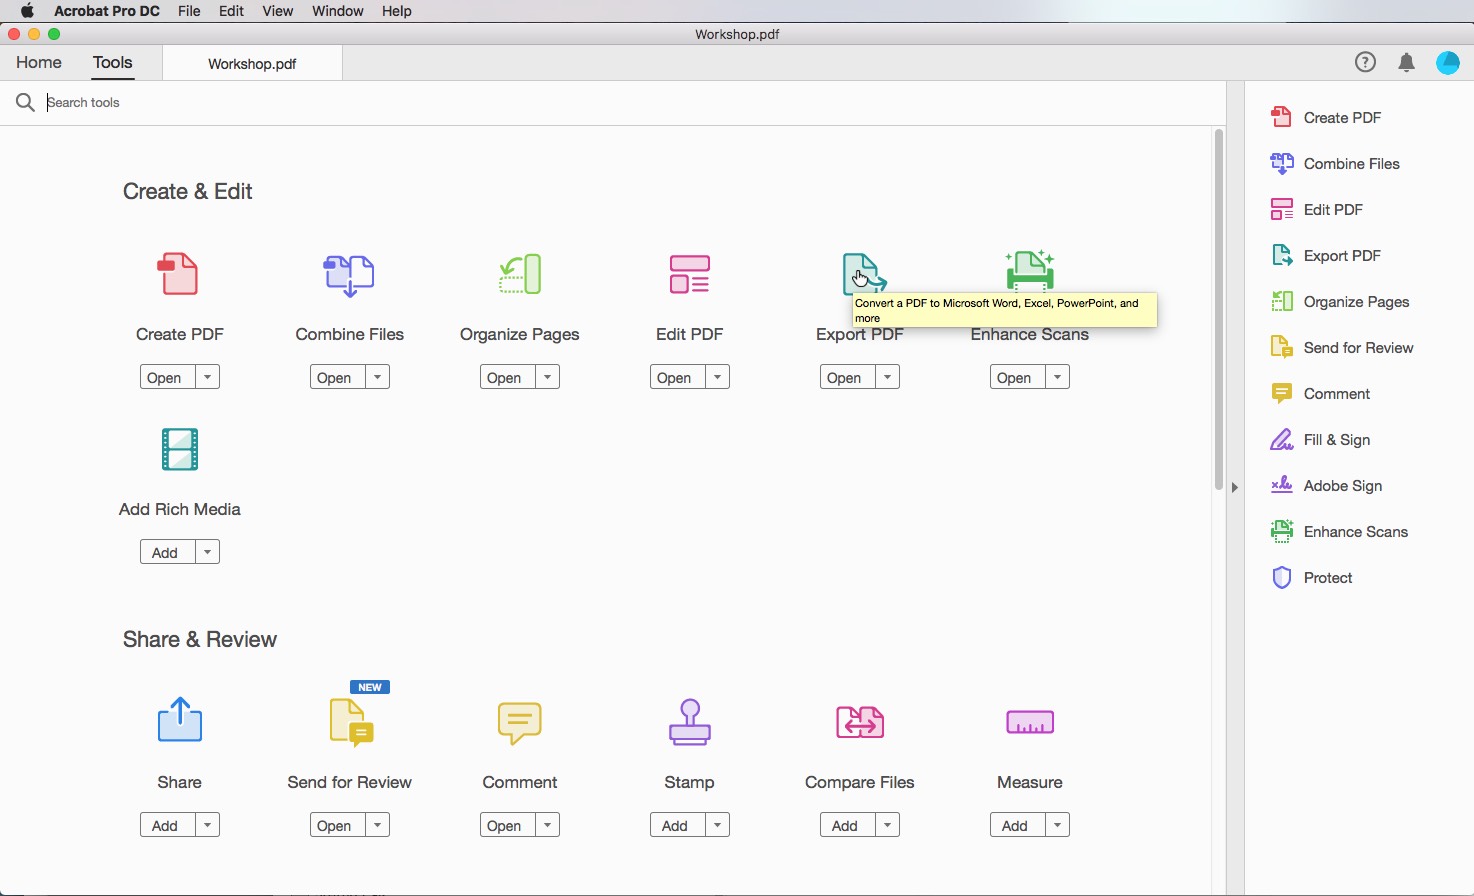Switch to the Home tab
1474x896 pixels.
tap(39, 62)
